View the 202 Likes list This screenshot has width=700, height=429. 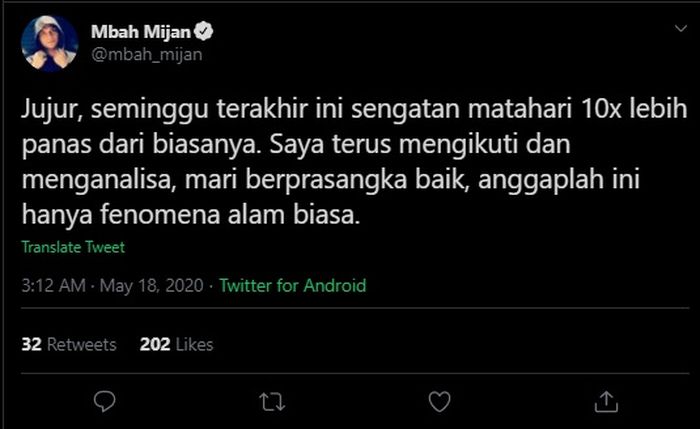[x=177, y=344]
